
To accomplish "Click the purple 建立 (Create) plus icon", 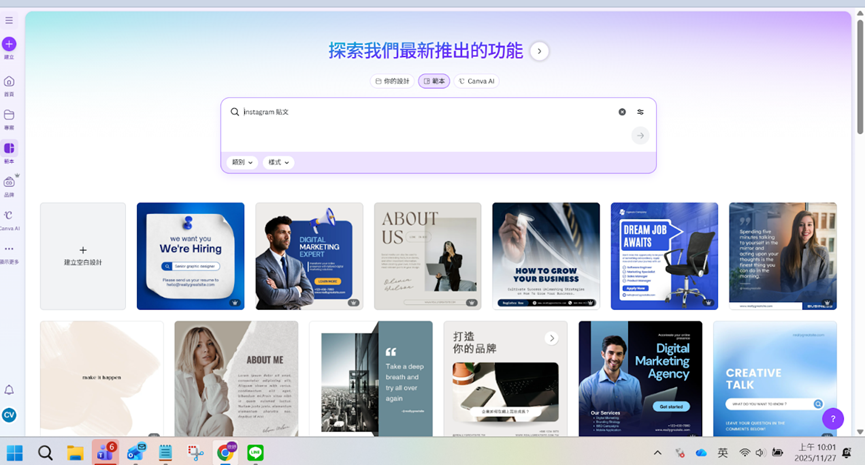I will click(9, 44).
